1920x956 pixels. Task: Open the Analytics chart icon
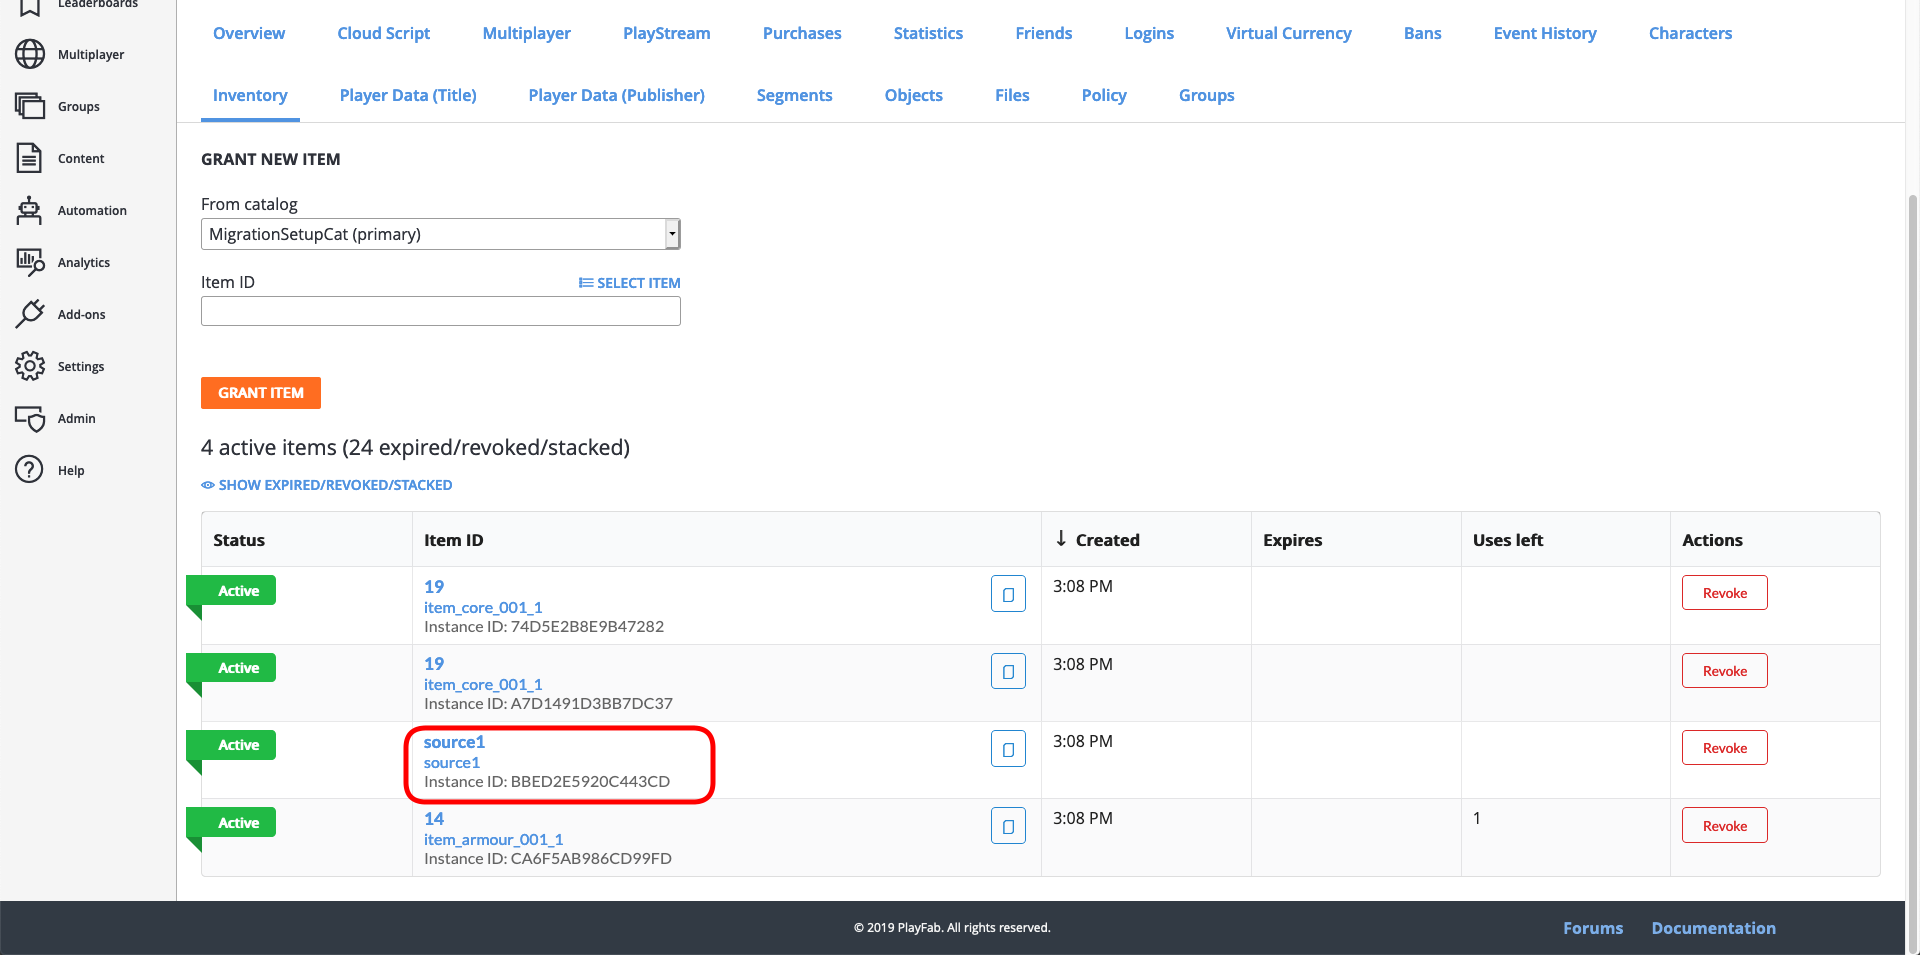tap(30, 262)
